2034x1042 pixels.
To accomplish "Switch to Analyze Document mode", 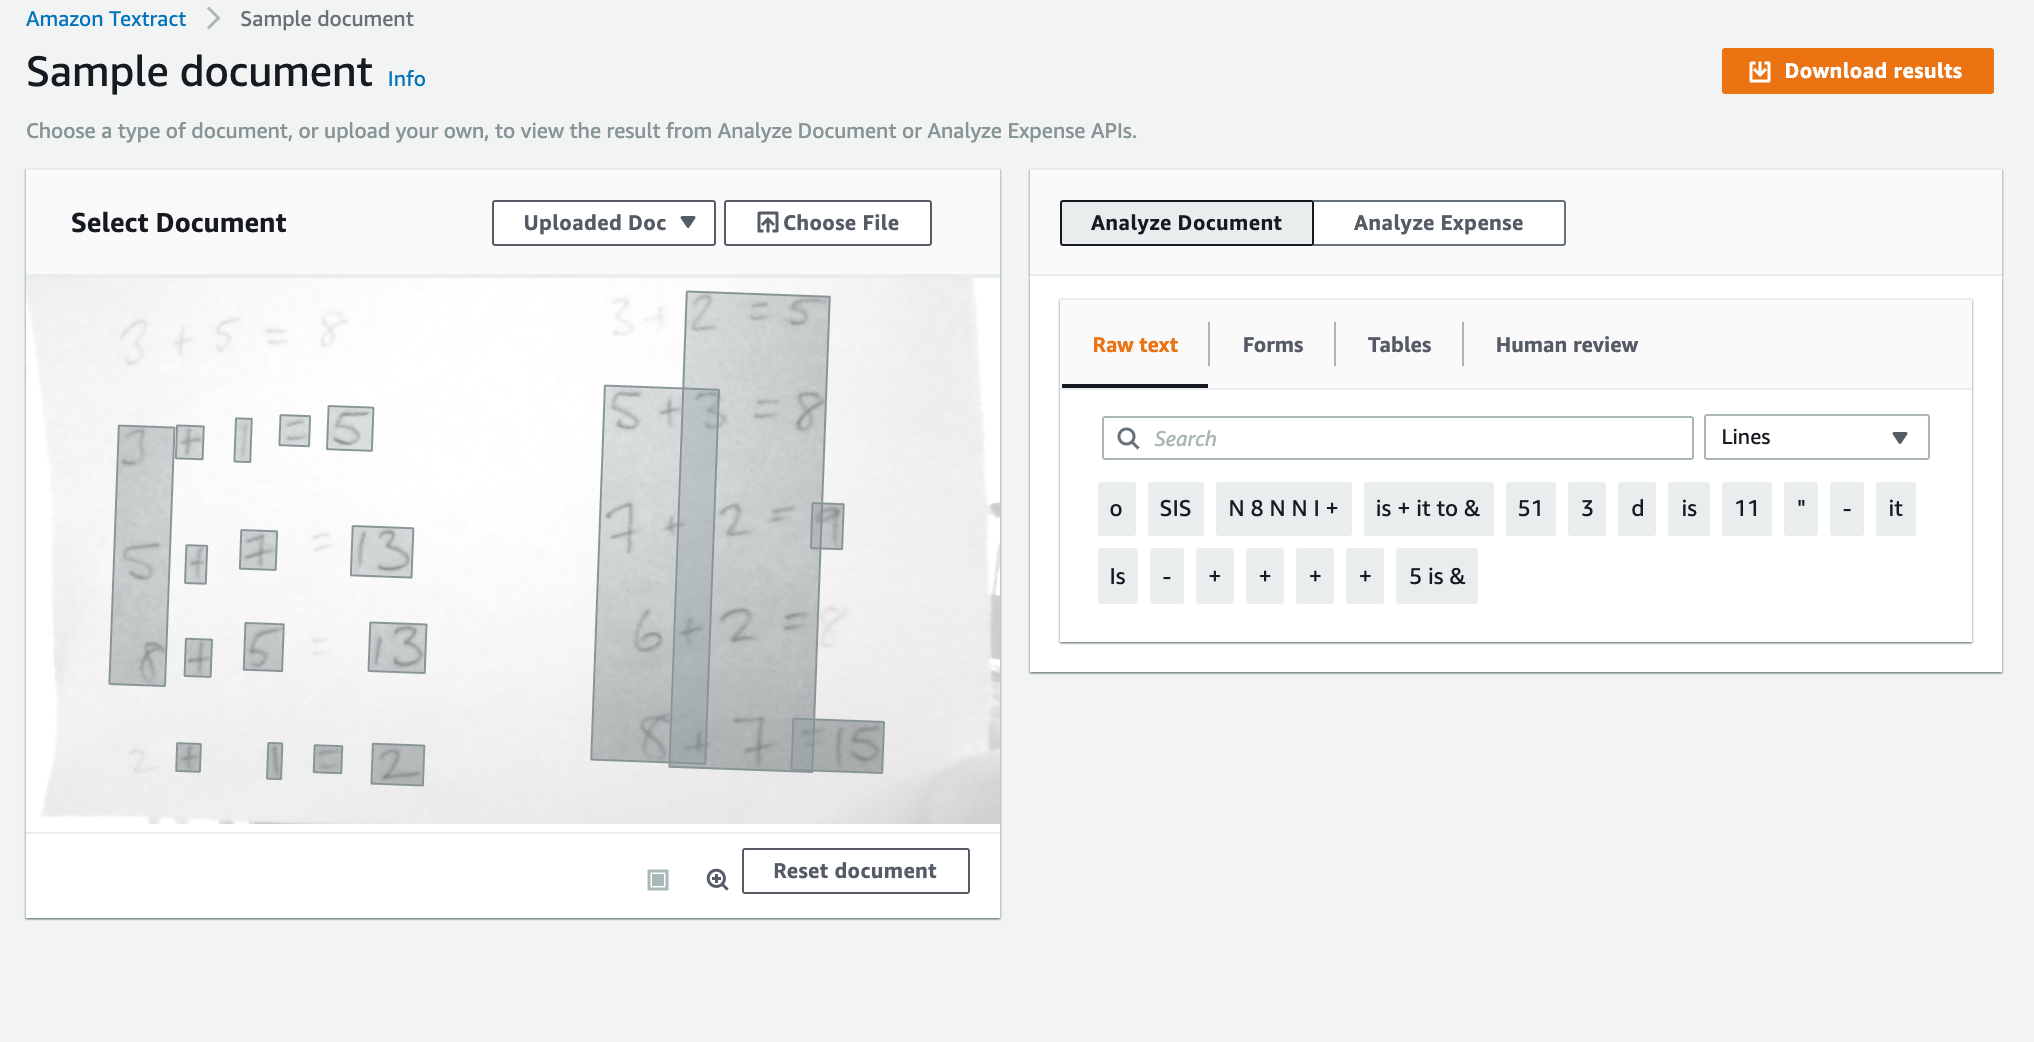I will point(1186,223).
